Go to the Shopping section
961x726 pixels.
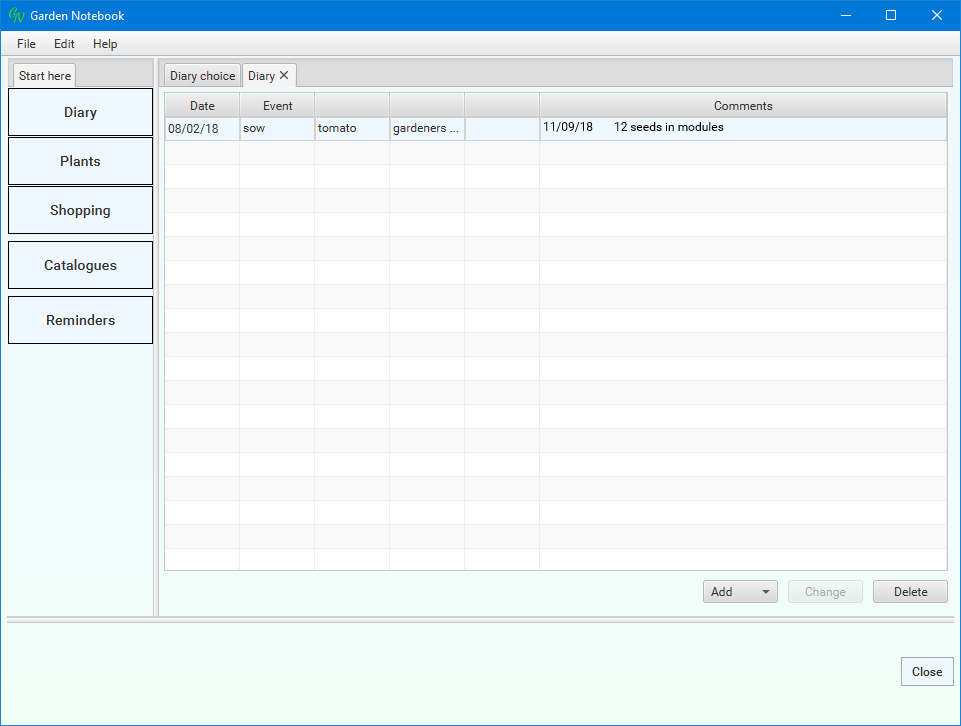tap(80, 210)
